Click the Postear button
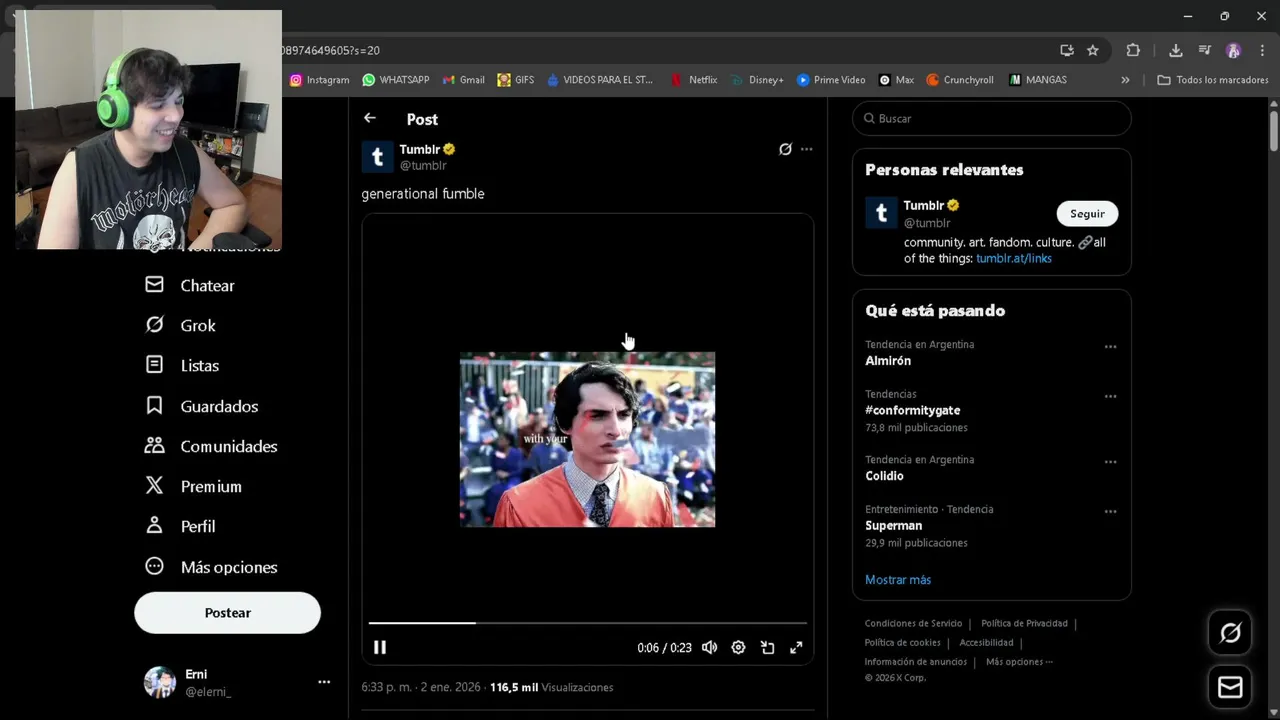Viewport: 1280px width, 720px height. point(227,613)
